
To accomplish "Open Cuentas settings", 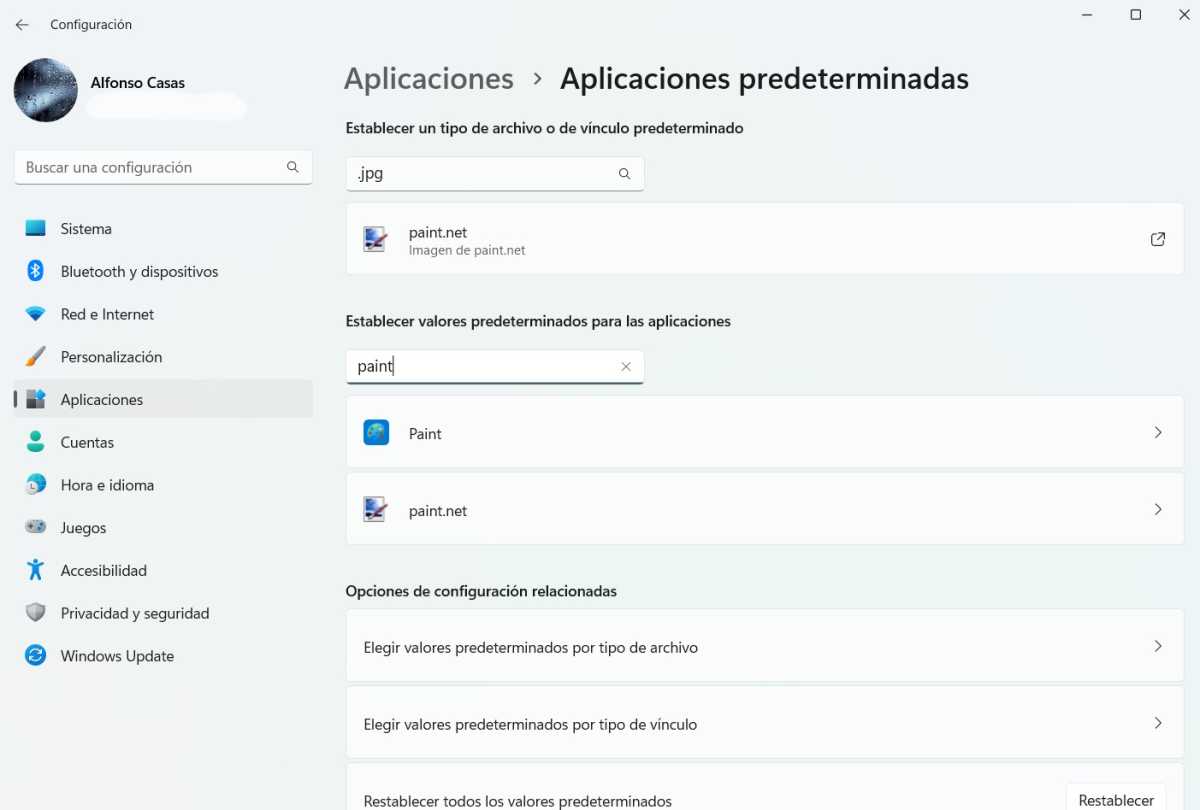I will coord(163,442).
